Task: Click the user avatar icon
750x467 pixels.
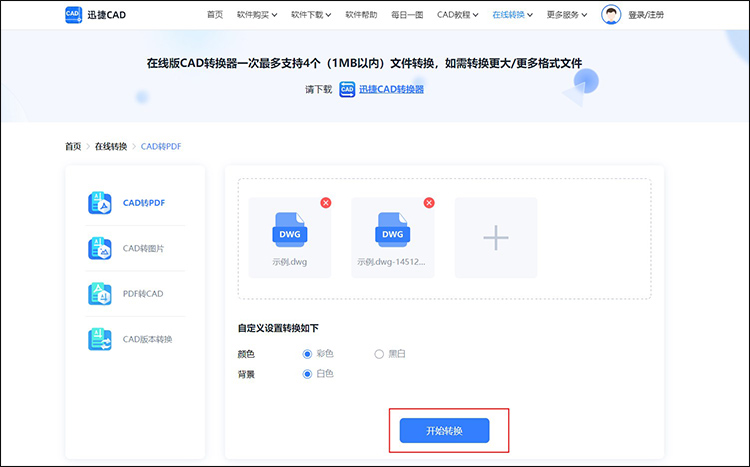Action: pos(611,14)
